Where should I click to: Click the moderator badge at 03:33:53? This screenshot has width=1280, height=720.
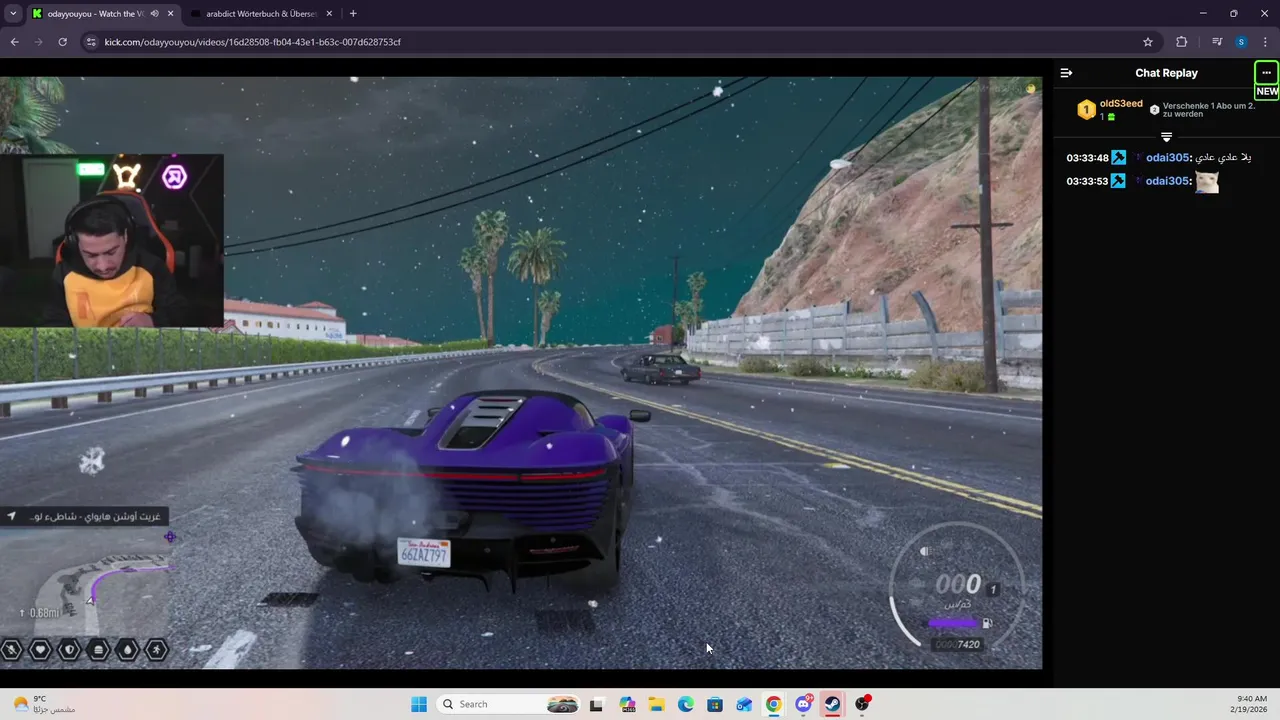tap(1119, 181)
